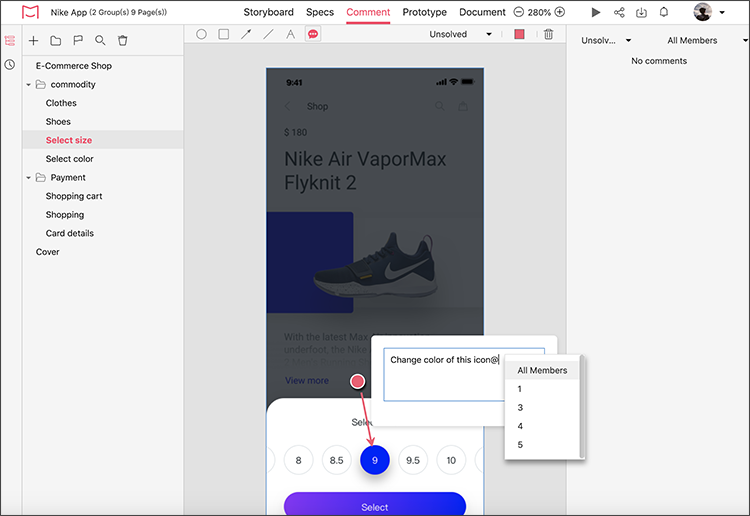Screen dimensions: 750x516
Task: Open the Shopping cart page
Action: click(x=74, y=196)
